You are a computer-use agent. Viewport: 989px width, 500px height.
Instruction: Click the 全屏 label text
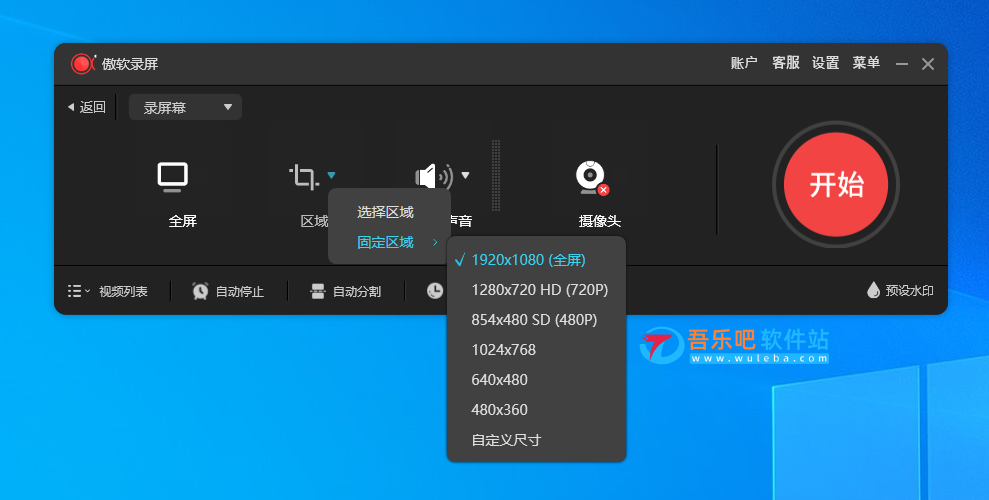(x=183, y=221)
